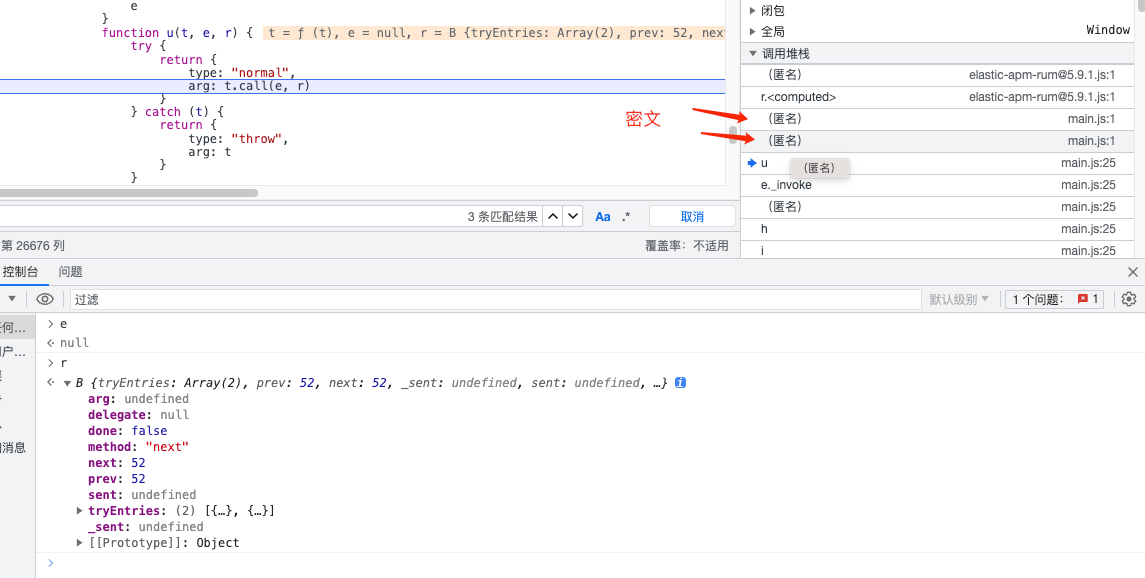This screenshot has width=1145, height=578.
Task: Click the 1 个问题 issues badge
Action: pyautogui.click(x=1055, y=299)
